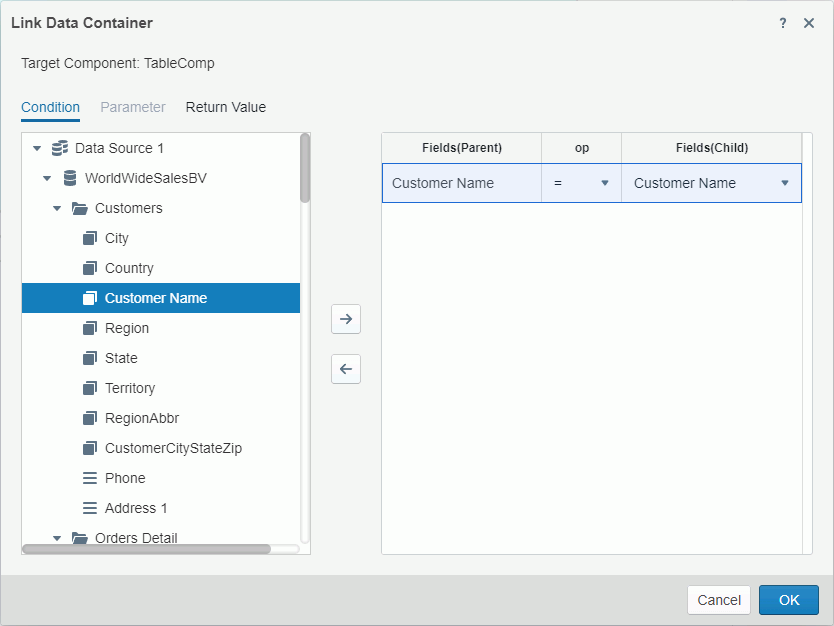Click the Territory field icon
Viewport: 834px width, 626px height.
[x=90, y=388]
